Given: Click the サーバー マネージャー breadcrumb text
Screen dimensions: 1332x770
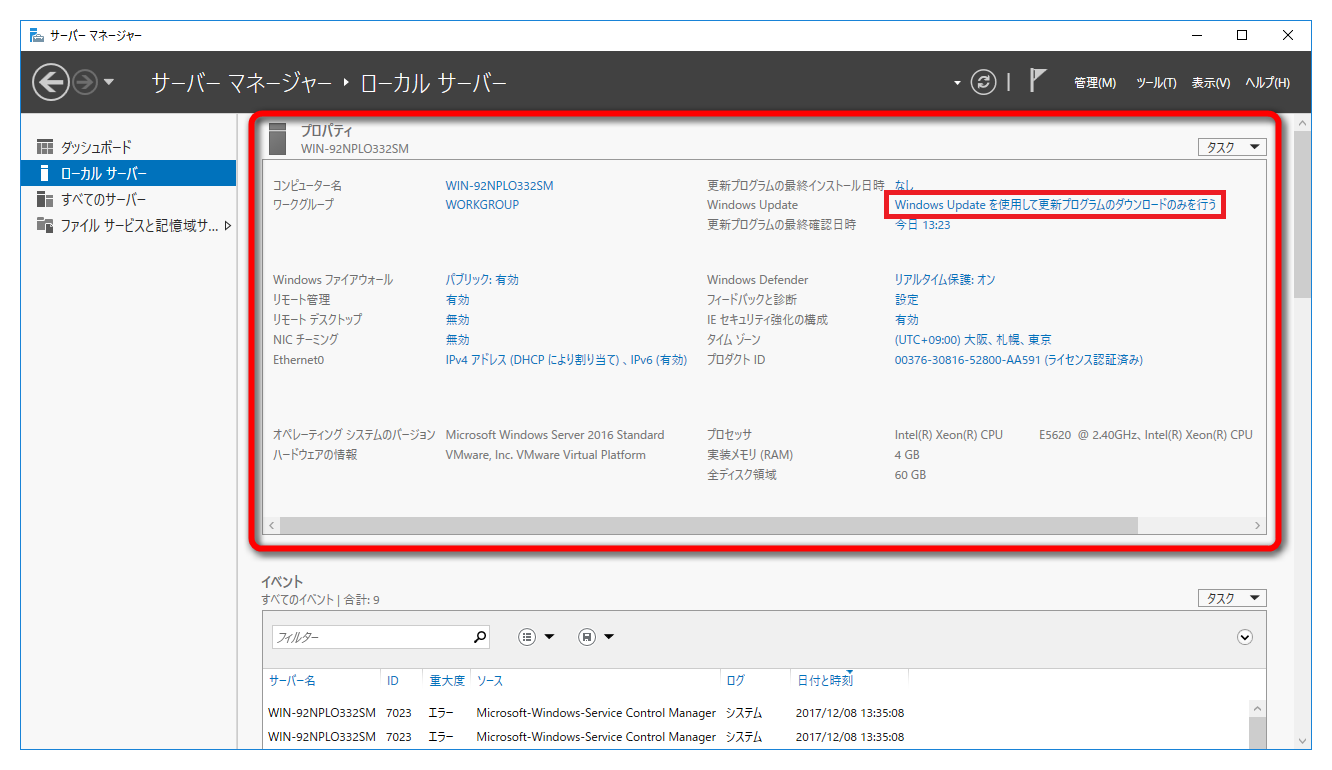Looking at the screenshot, I should tap(241, 83).
